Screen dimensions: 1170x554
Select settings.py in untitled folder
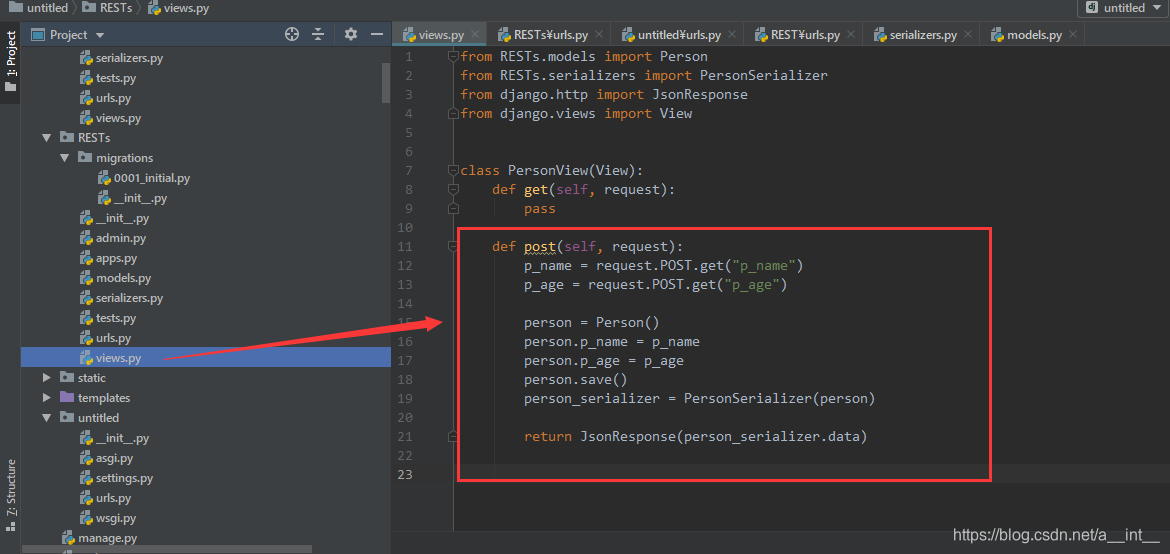click(116, 478)
